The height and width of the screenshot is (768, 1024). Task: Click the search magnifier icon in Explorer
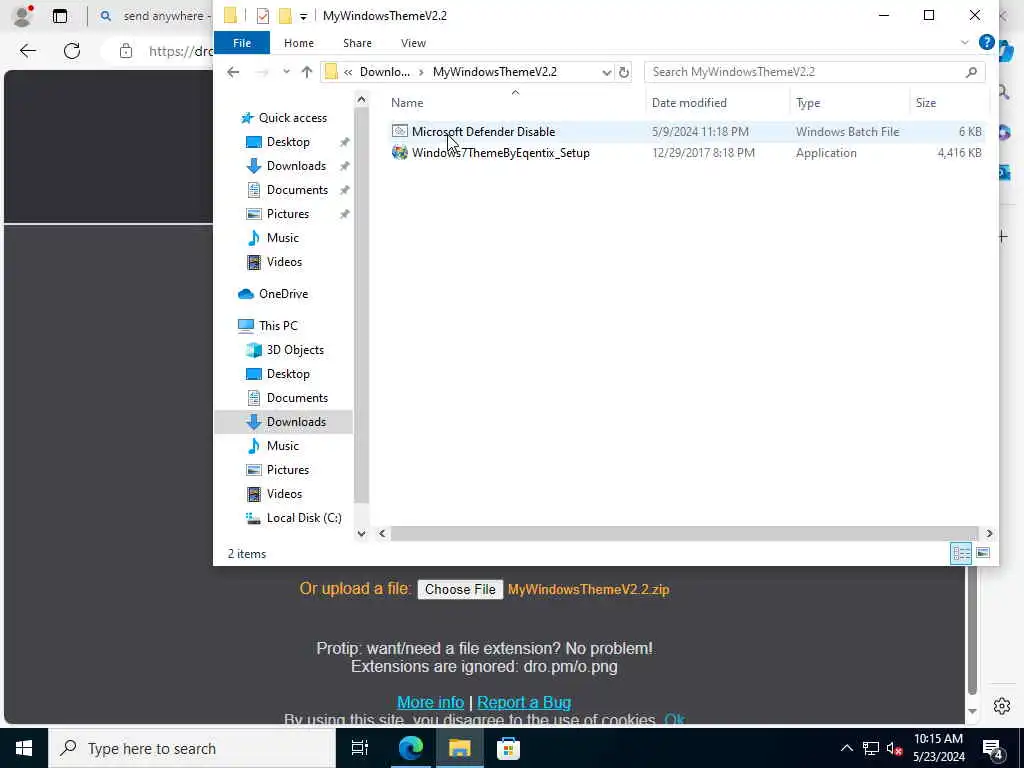(971, 72)
